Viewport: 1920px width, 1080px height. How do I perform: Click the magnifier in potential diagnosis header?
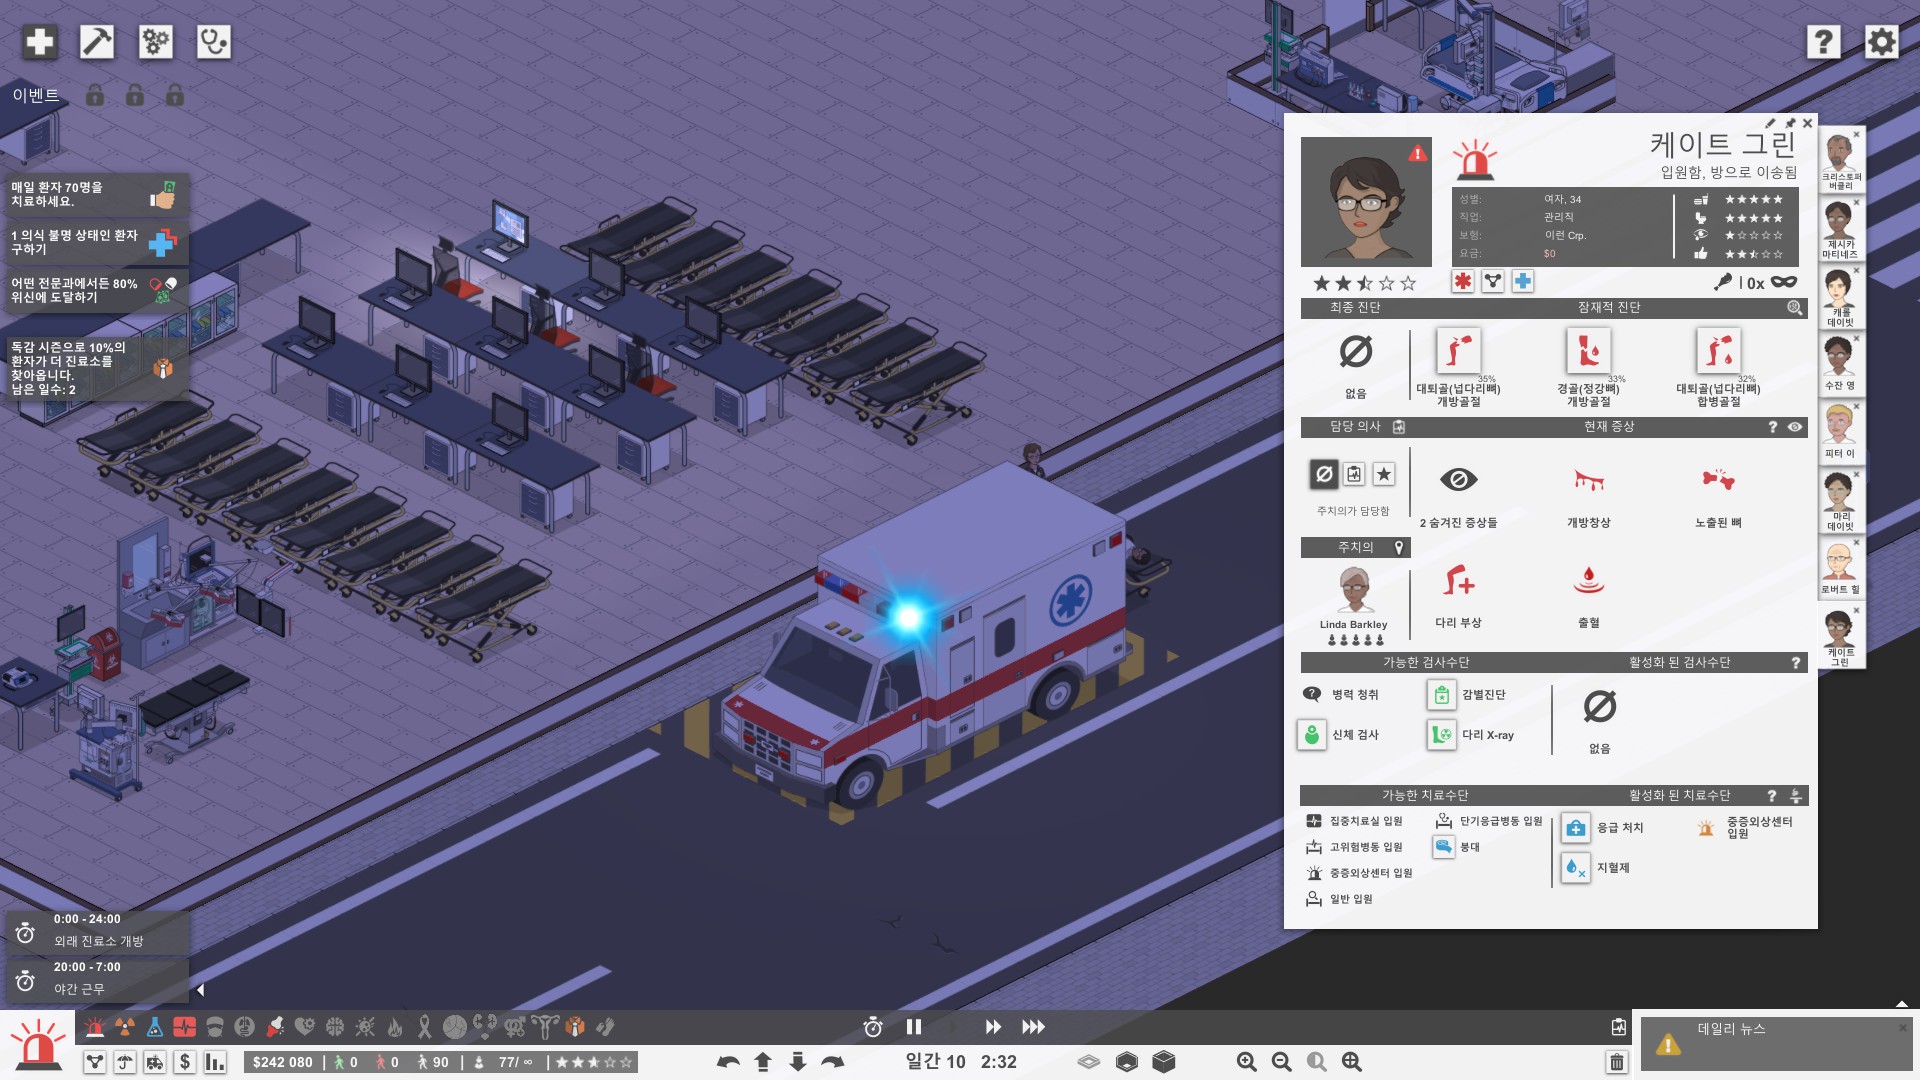pyautogui.click(x=1794, y=308)
